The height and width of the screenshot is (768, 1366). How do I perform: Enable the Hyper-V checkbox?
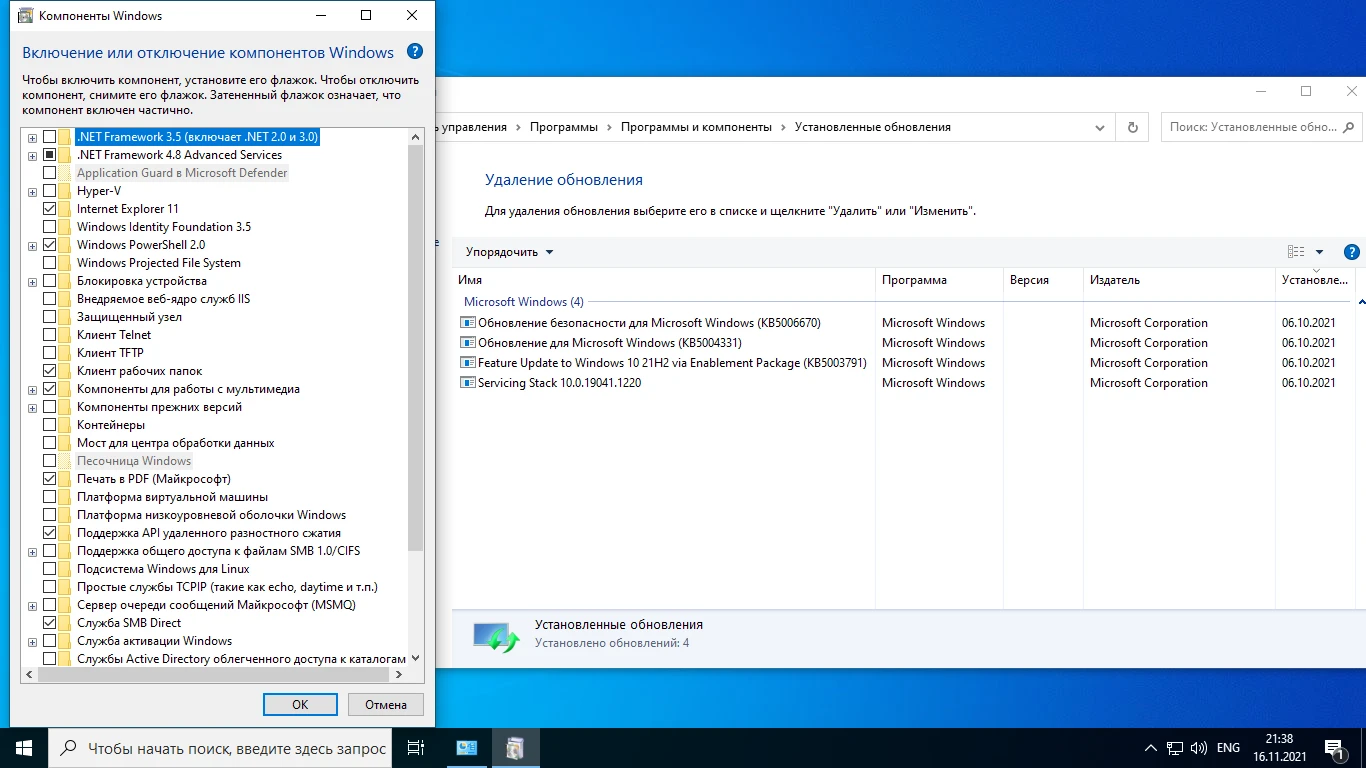(x=50, y=191)
